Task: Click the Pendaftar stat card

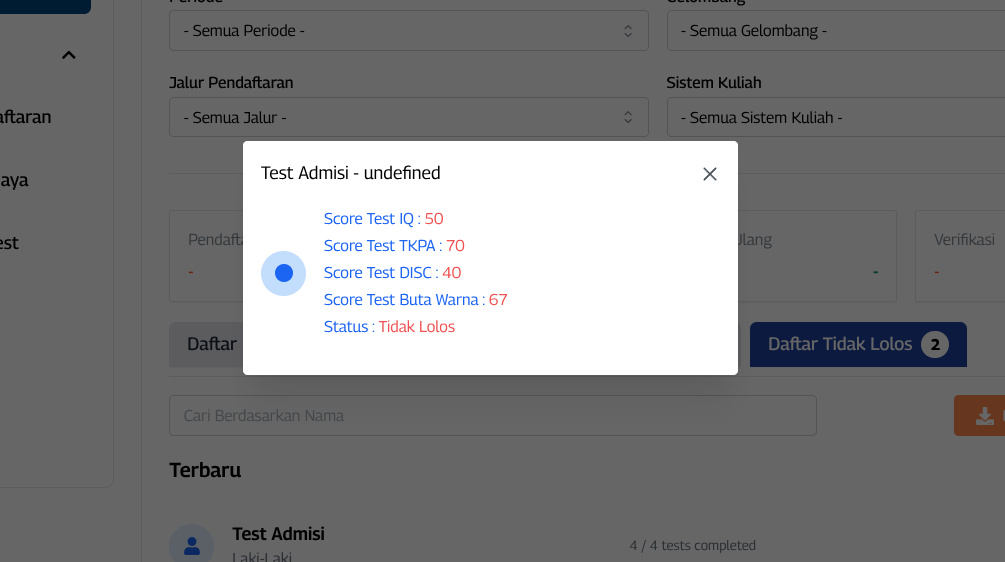Action: [x=207, y=256]
